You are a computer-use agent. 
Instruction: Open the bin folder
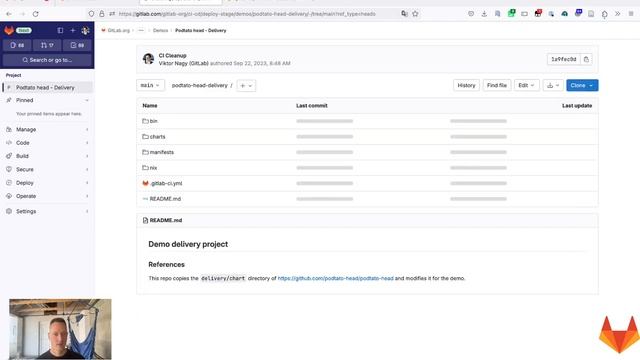[153, 121]
